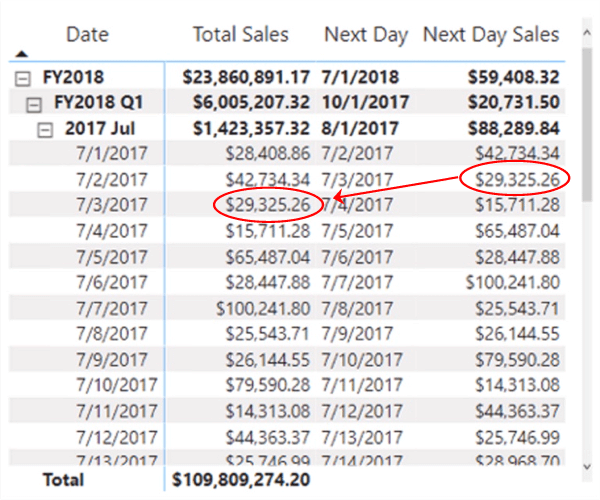Sort by the Total Sales column header
The height and width of the screenshot is (500, 600).
coord(240,35)
